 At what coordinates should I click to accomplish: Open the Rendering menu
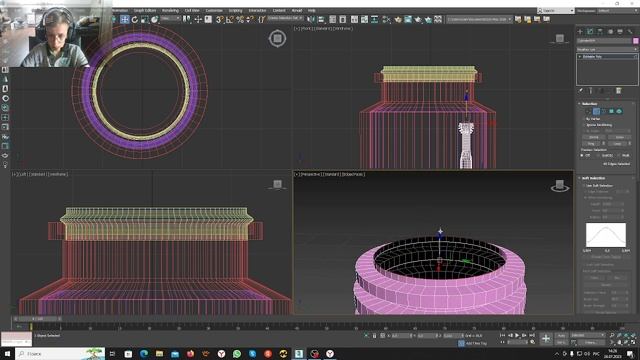(170, 11)
